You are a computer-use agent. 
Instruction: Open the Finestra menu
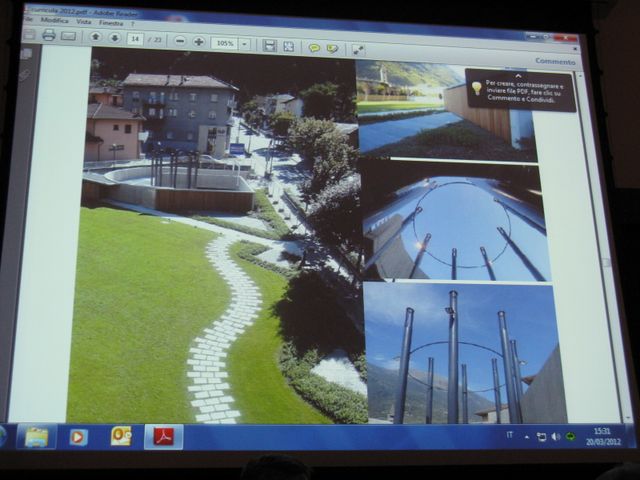[111, 23]
